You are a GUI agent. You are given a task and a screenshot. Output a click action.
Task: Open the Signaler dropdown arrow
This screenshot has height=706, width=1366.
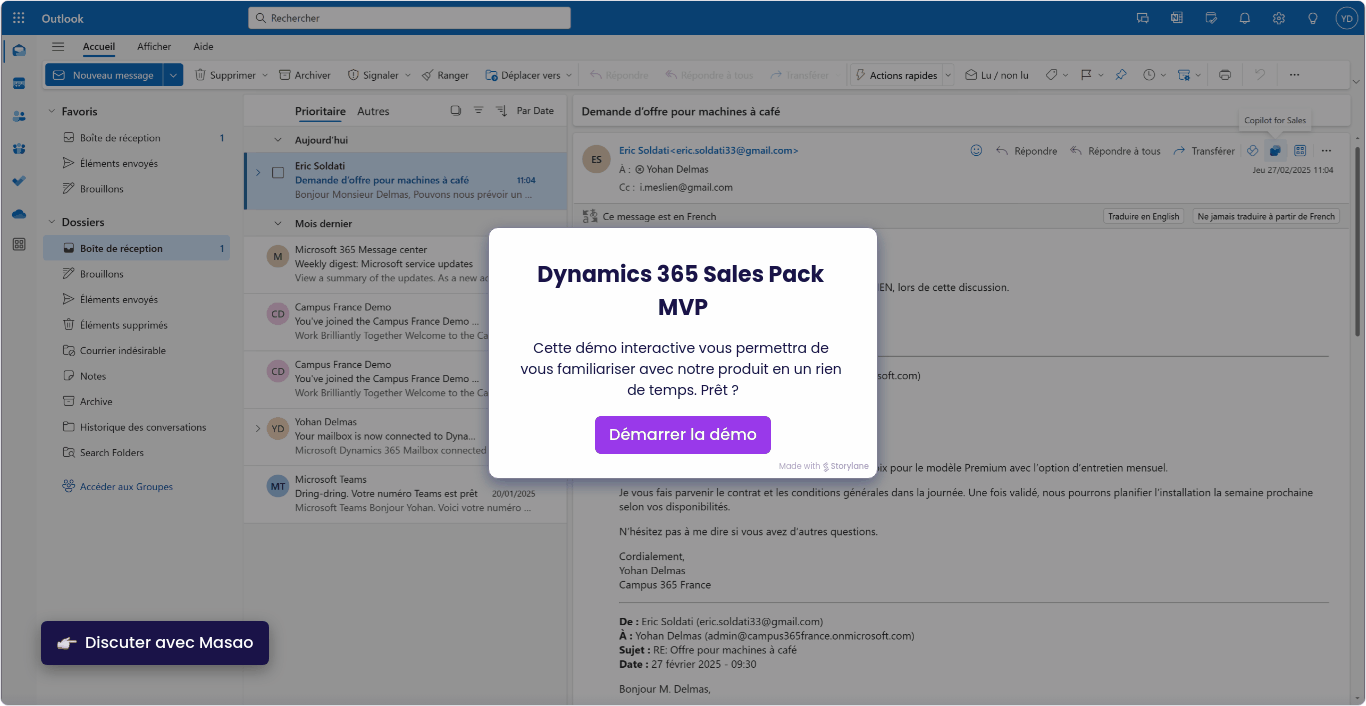pyautogui.click(x=408, y=75)
